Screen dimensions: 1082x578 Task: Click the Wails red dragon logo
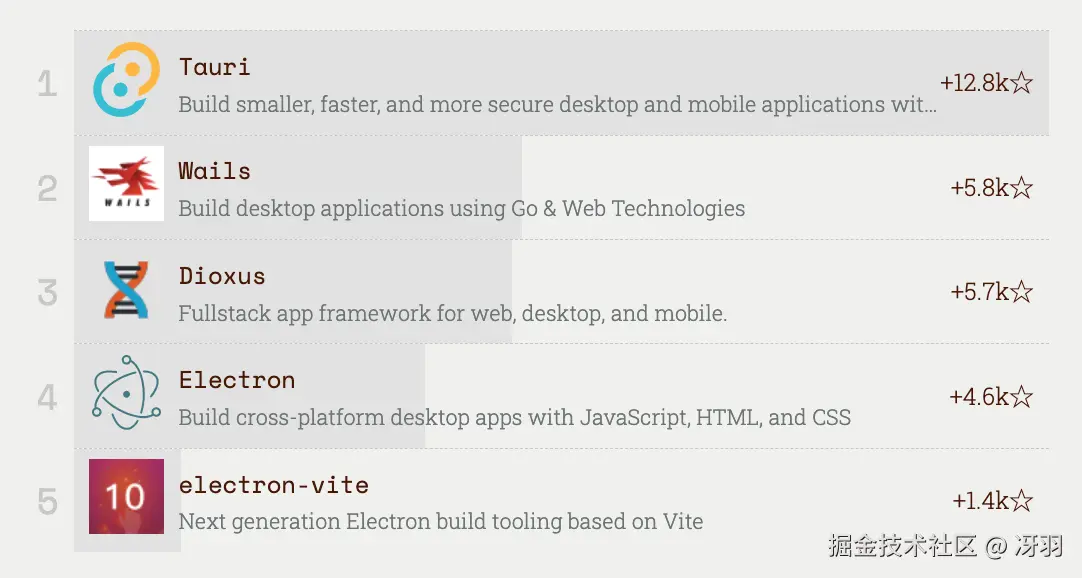(x=126, y=184)
